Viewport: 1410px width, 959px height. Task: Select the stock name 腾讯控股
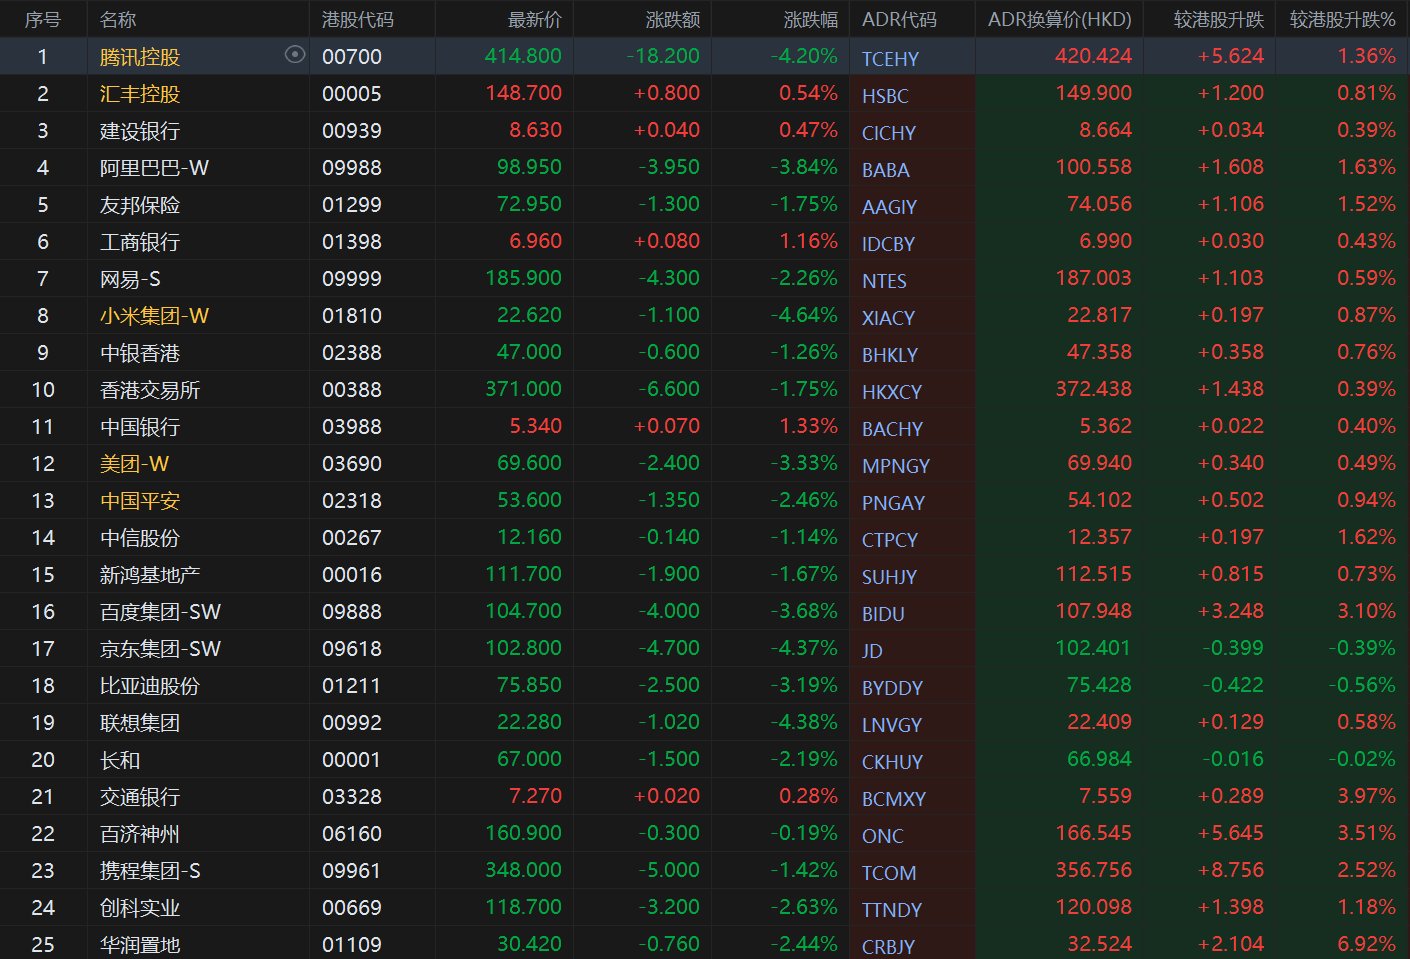coord(140,57)
